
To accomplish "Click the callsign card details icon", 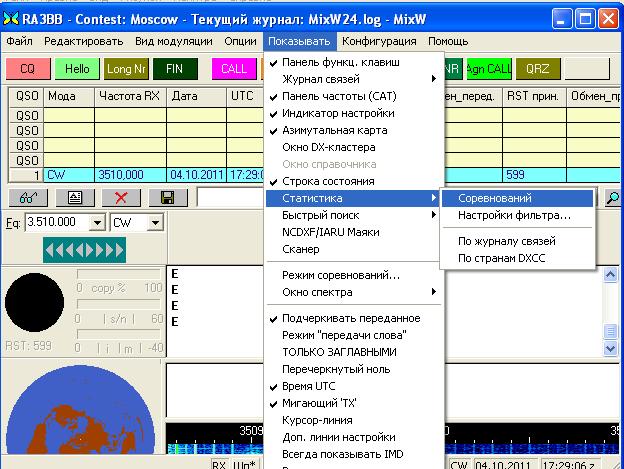I will pyautogui.click(x=74, y=197).
